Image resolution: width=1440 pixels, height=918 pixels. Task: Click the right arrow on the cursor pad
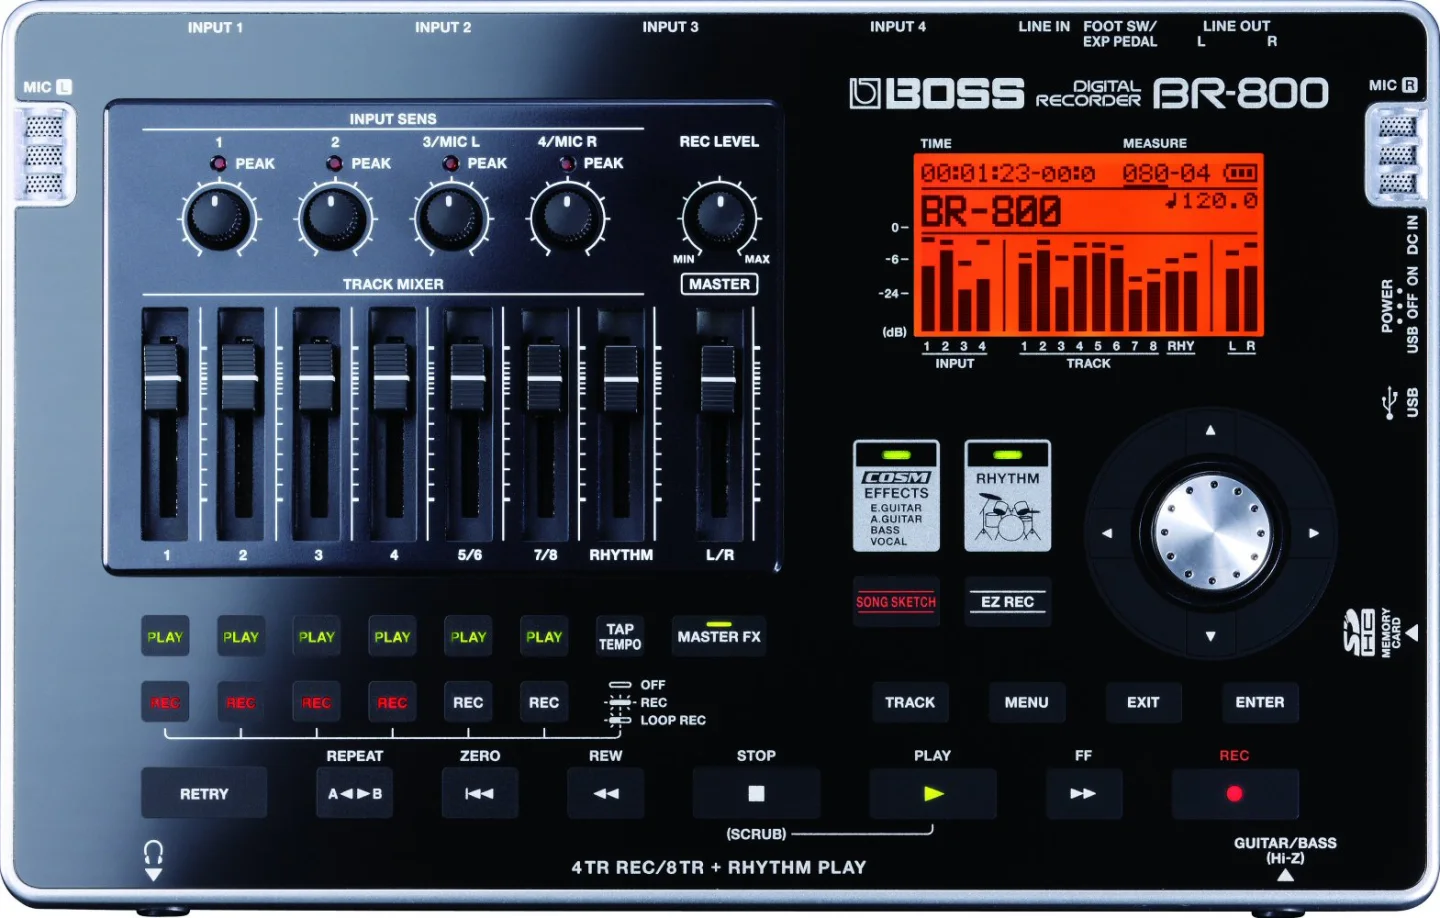coord(1314,533)
